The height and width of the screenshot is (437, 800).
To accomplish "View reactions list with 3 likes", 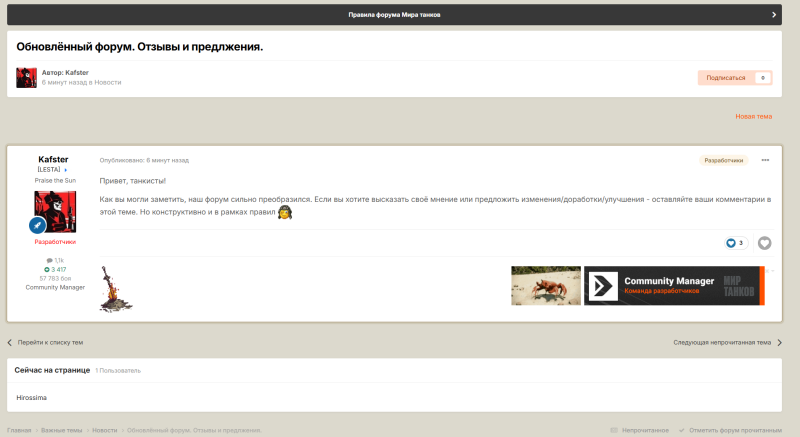I will (736, 243).
